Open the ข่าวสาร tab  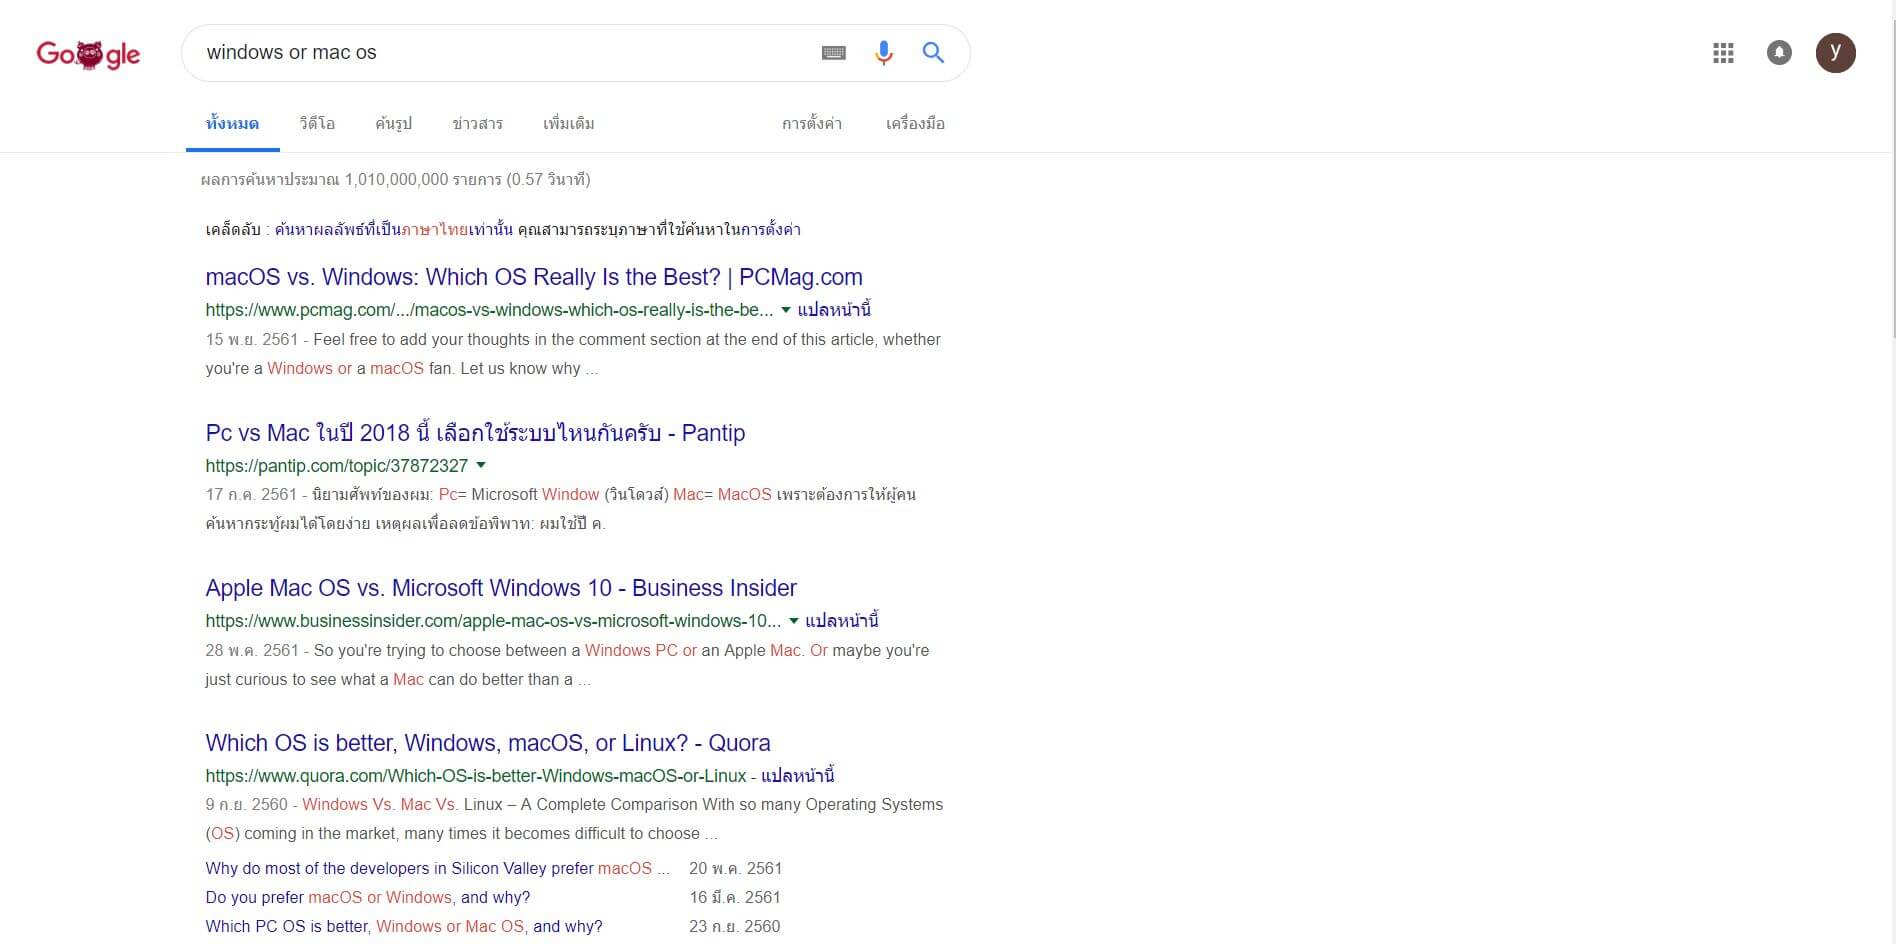tap(477, 124)
